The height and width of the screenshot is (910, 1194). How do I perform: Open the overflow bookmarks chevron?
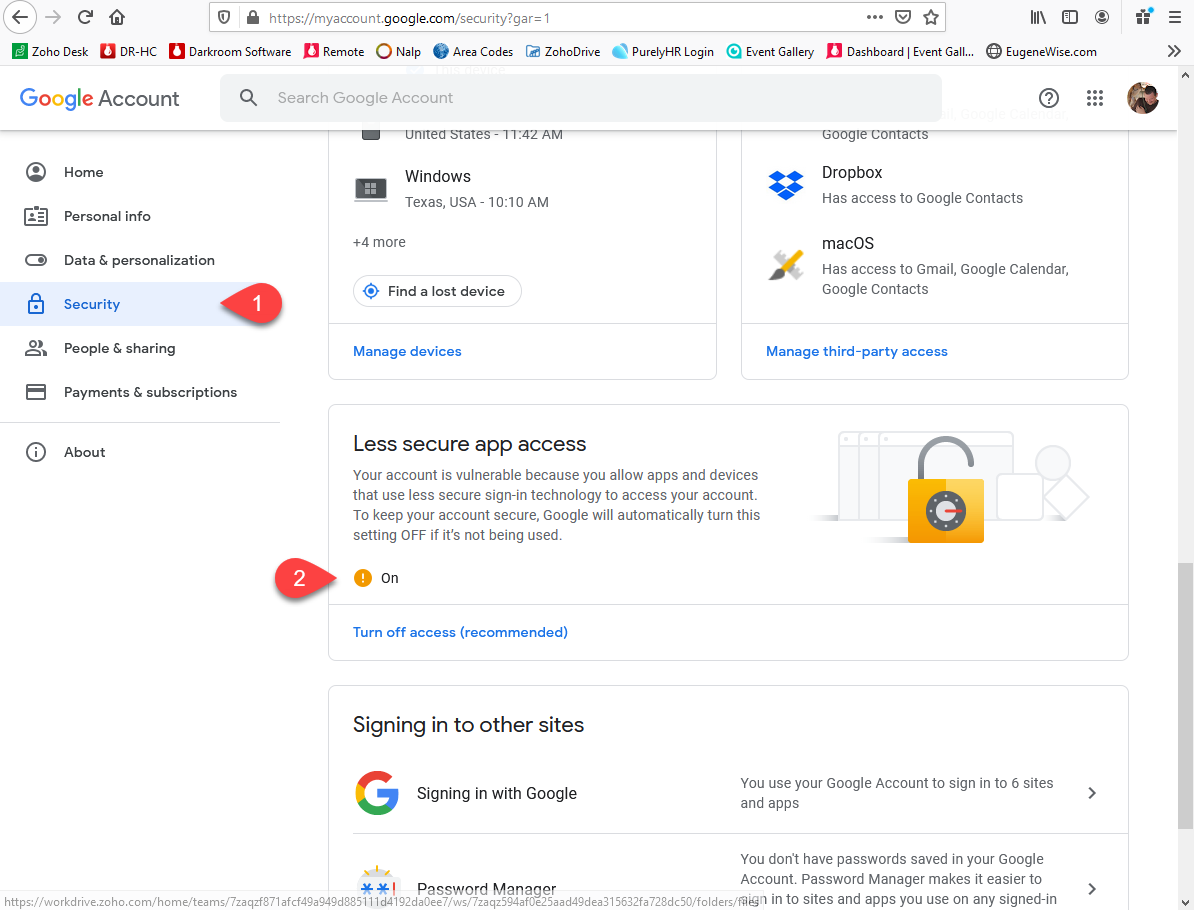(x=1174, y=51)
